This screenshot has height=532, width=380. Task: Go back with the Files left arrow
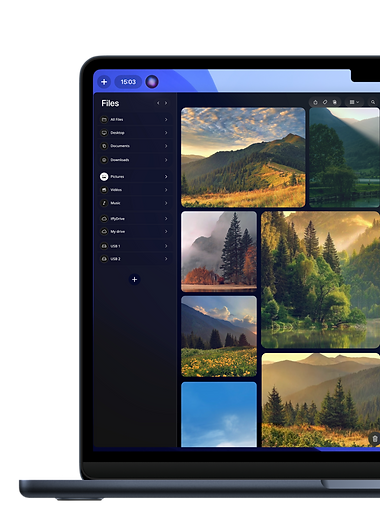[x=158, y=103]
